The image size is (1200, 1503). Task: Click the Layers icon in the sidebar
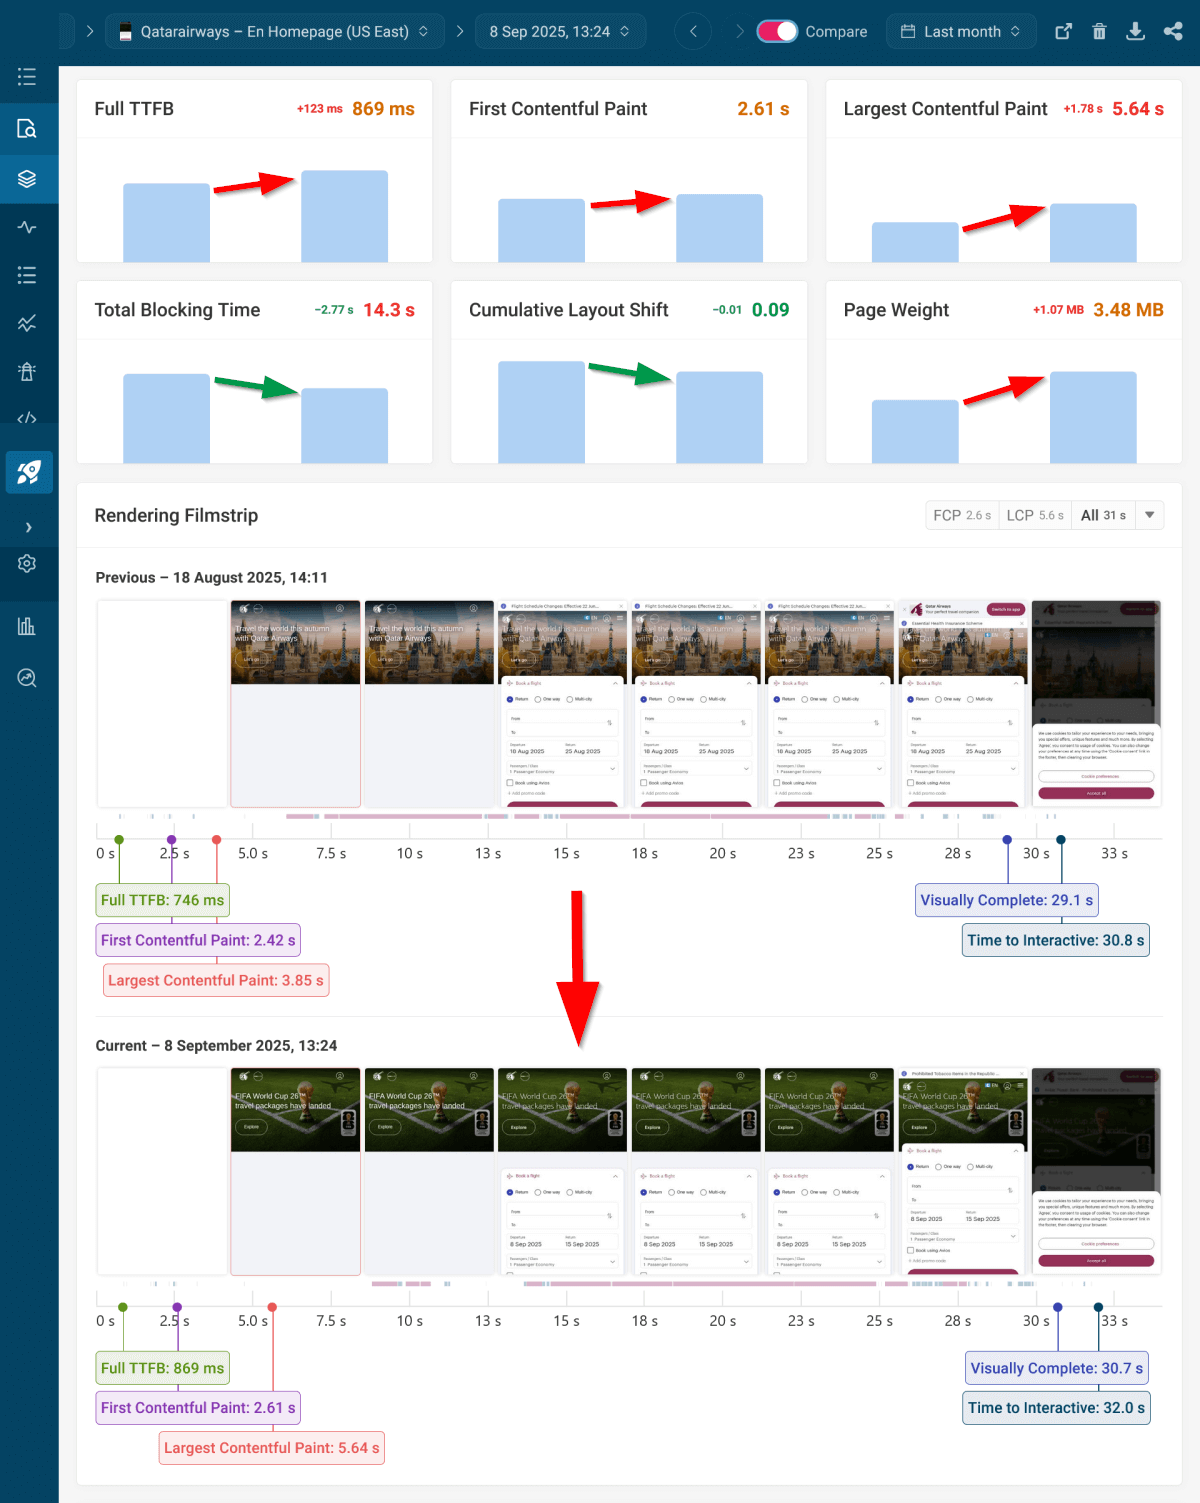(28, 179)
